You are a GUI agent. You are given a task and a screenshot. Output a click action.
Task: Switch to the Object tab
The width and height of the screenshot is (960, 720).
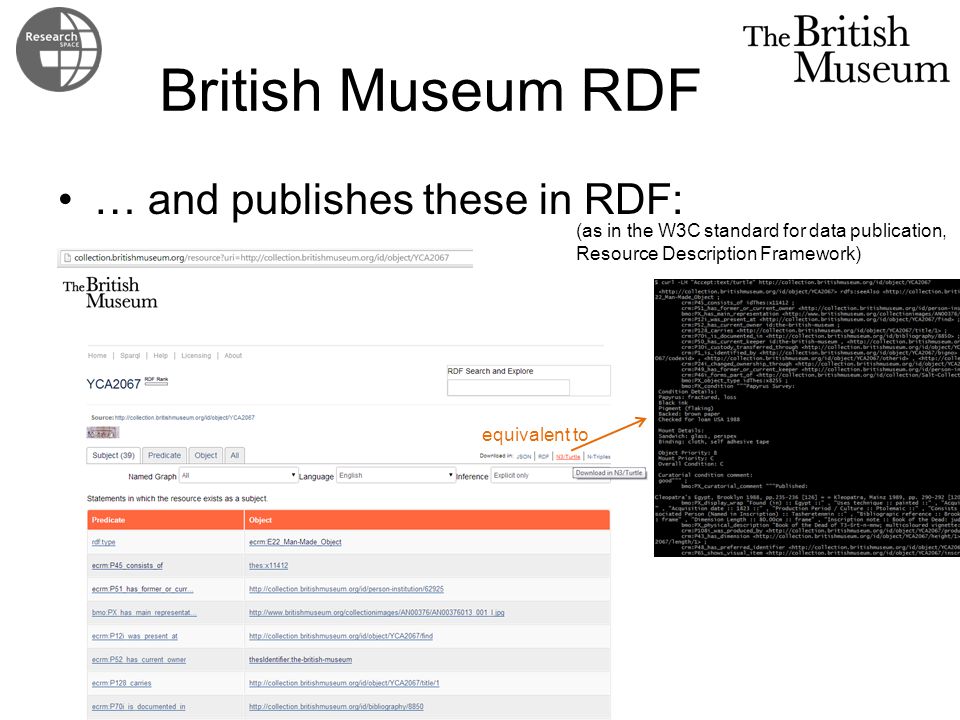click(206, 456)
